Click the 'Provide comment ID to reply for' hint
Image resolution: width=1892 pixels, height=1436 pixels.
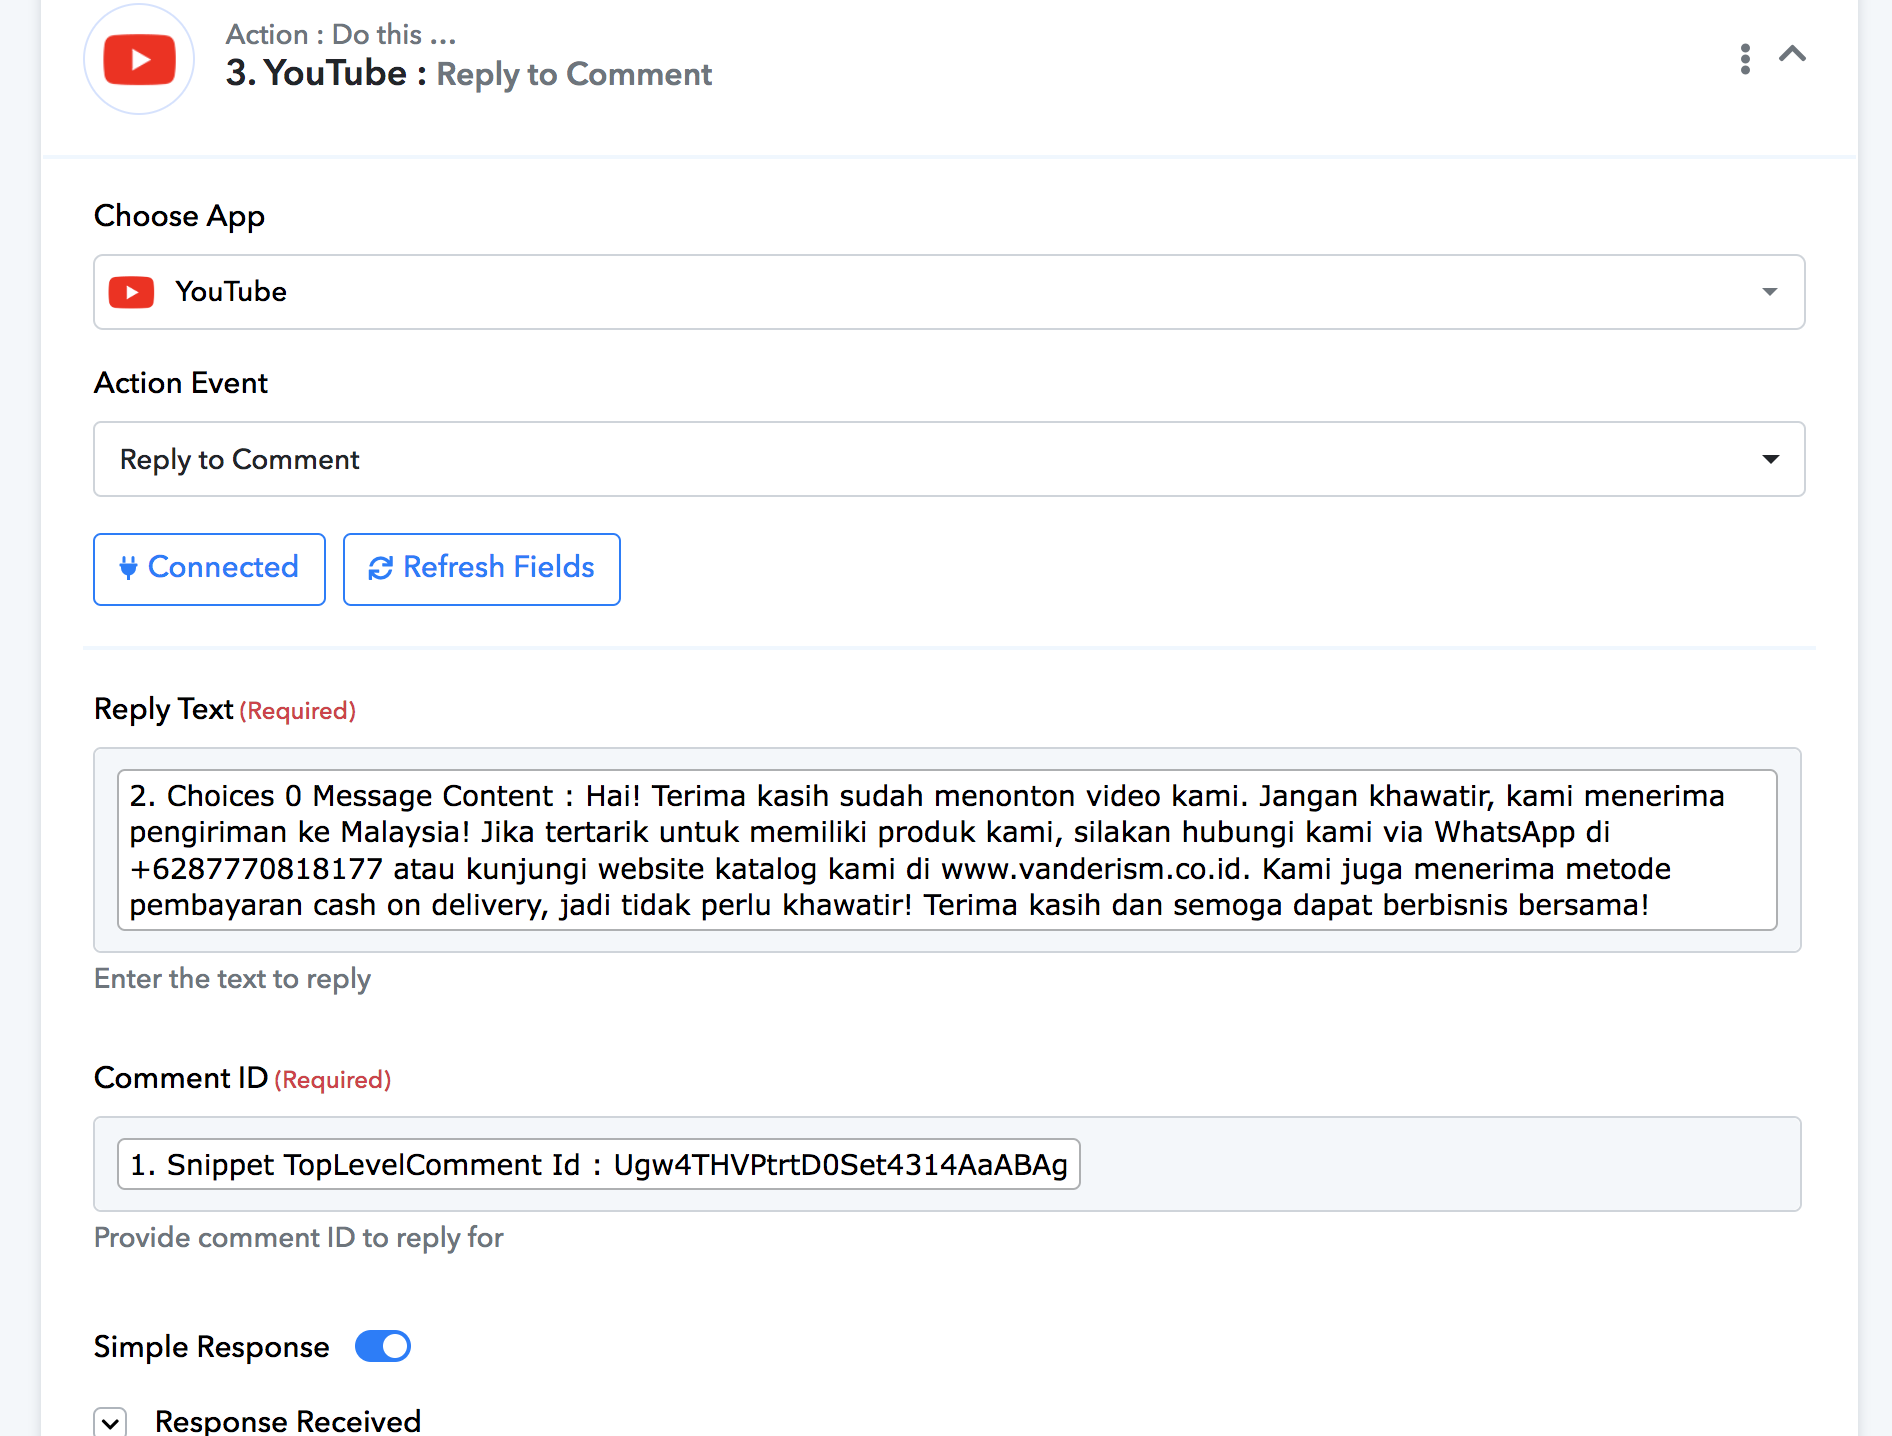(298, 1238)
